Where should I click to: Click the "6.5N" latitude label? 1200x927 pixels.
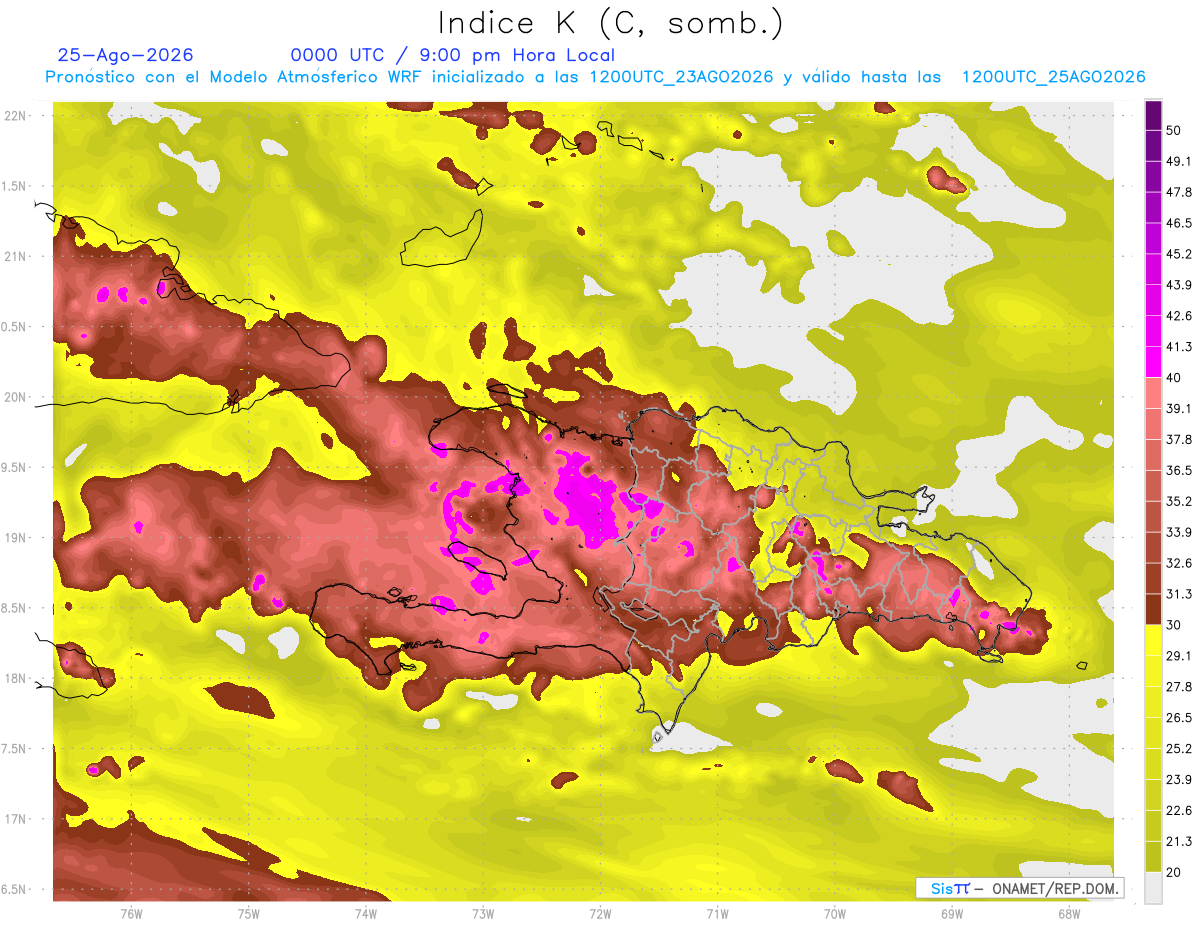15,889
